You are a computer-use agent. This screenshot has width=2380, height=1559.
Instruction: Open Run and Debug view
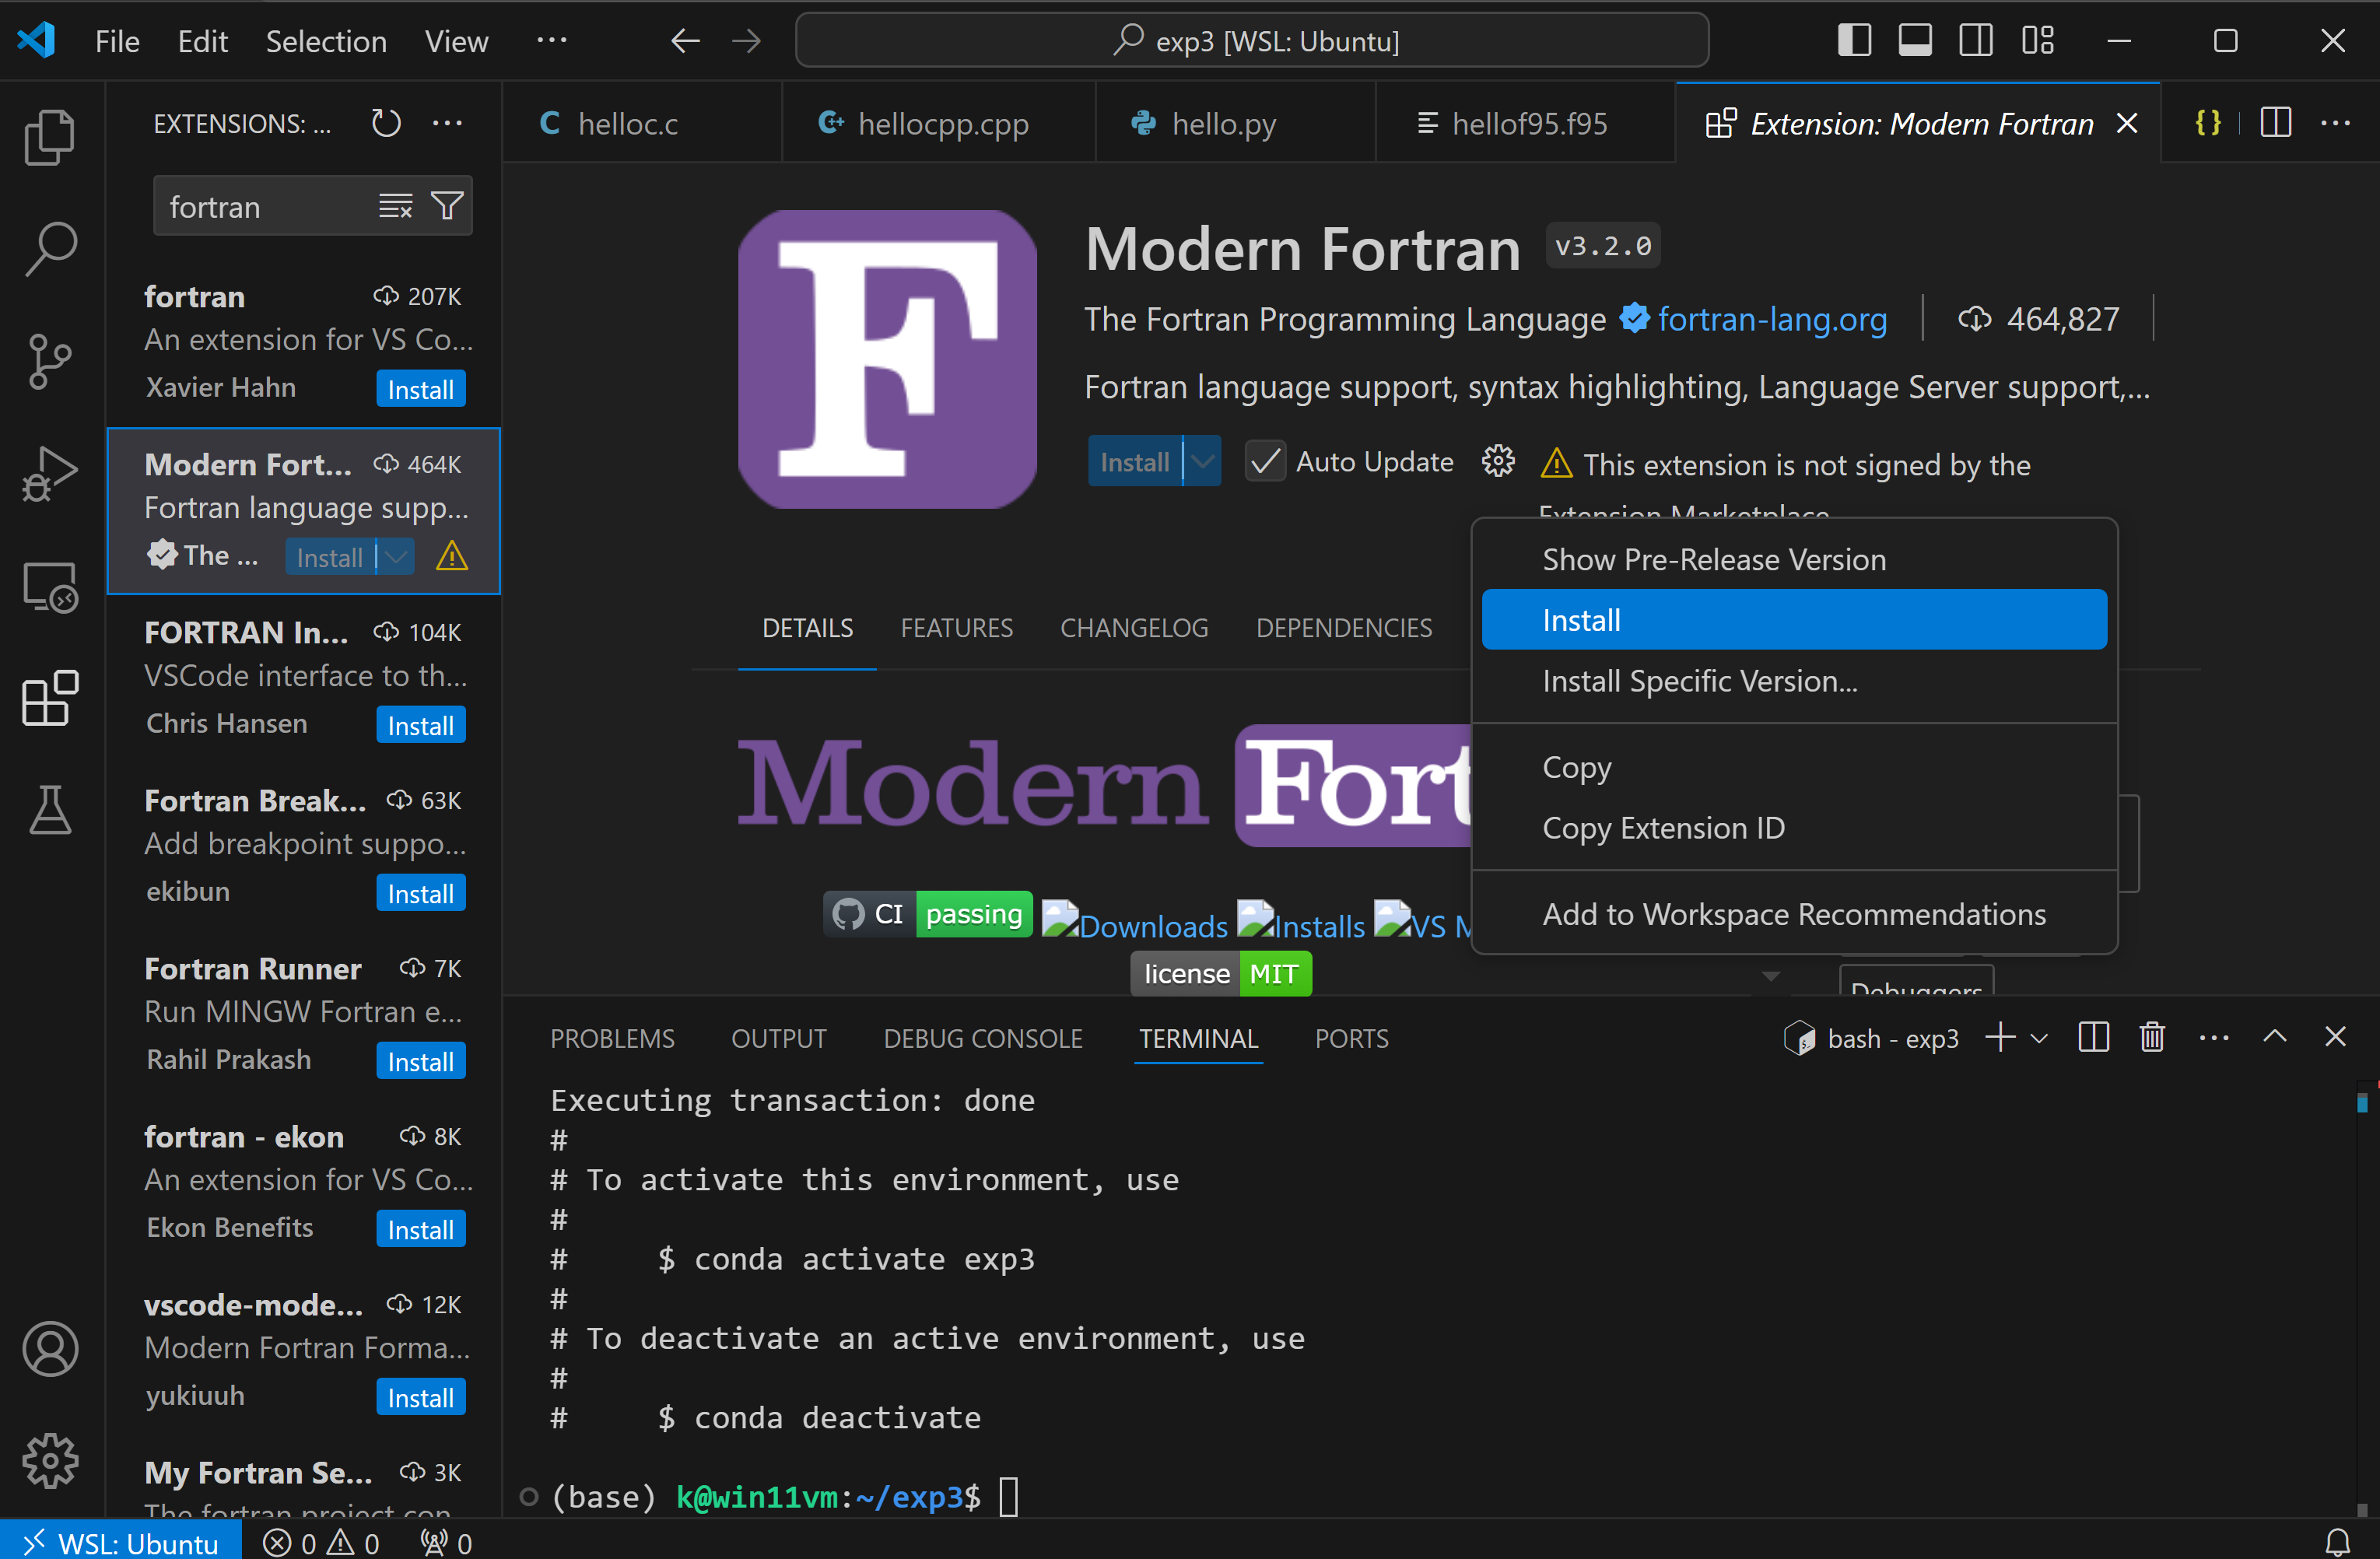(x=50, y=474)
